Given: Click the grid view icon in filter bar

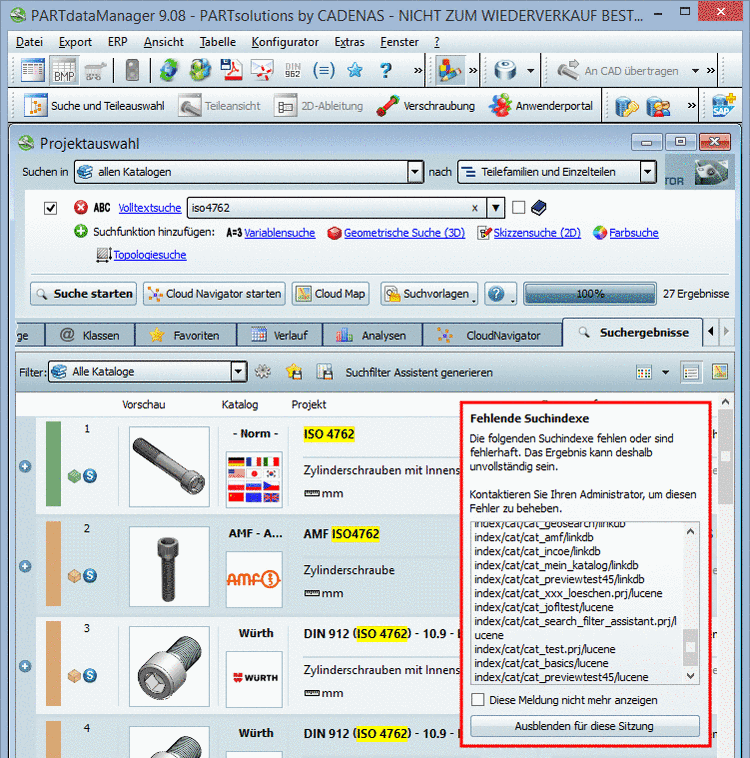Looking at the screenshot, I should click(644, 372).
